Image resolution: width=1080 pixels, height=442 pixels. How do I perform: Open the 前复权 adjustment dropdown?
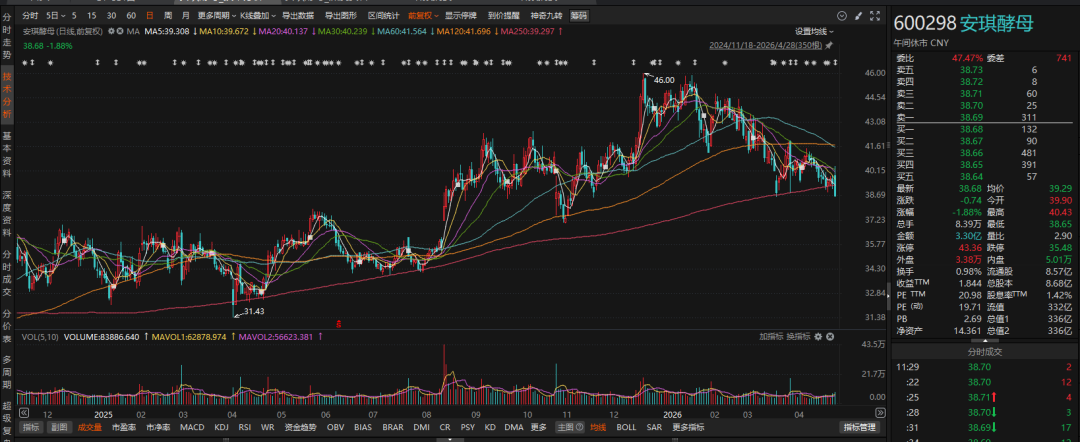coord(423,17)
